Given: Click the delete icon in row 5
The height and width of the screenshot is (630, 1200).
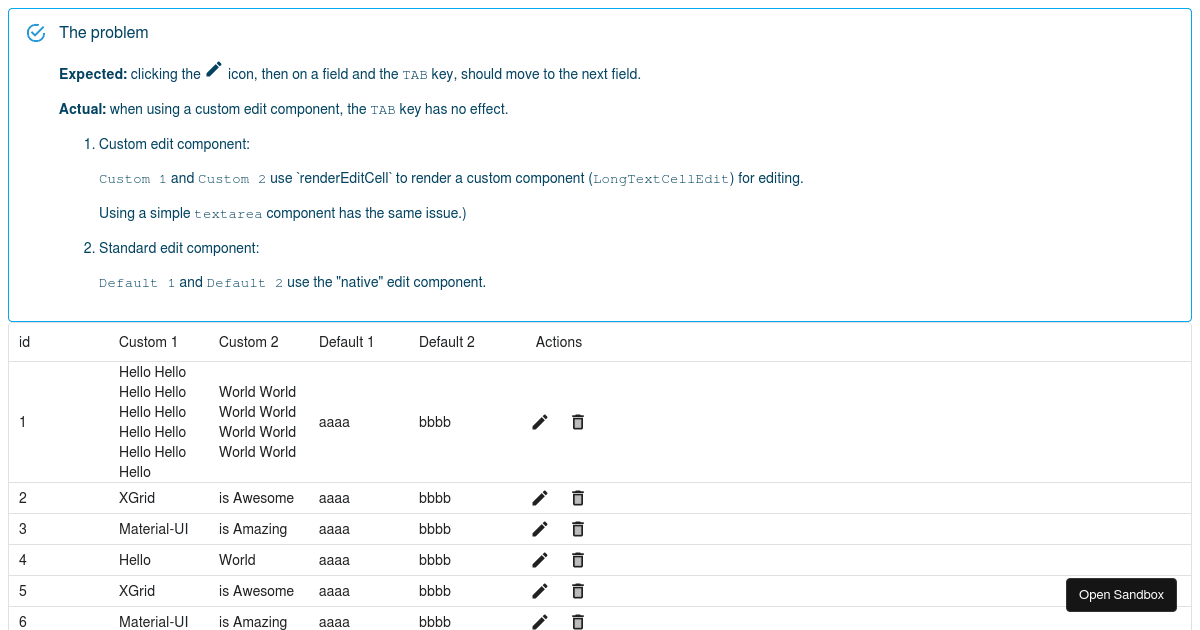Looking at the screenshot, I should [577, 591].
